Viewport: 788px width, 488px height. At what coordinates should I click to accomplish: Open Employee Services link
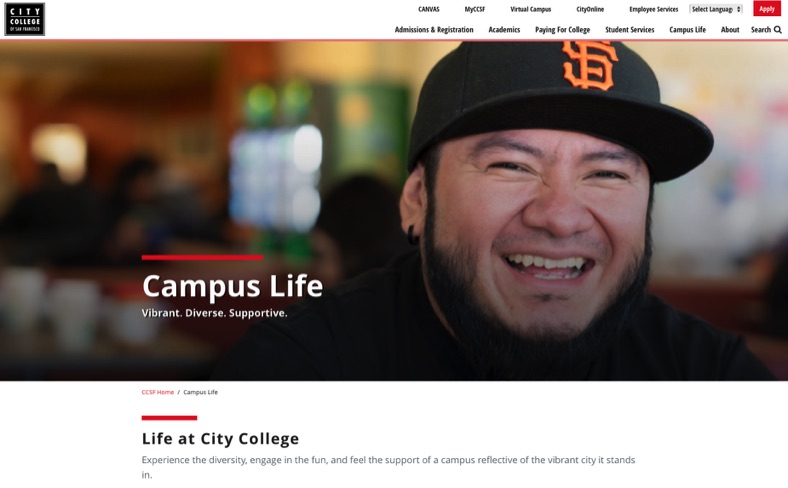point(653,9)
